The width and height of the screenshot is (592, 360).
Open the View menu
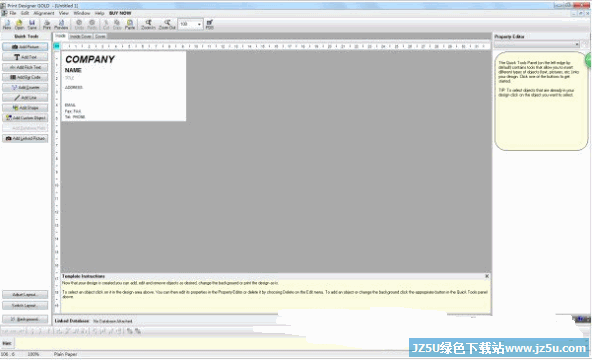point(63,13)
